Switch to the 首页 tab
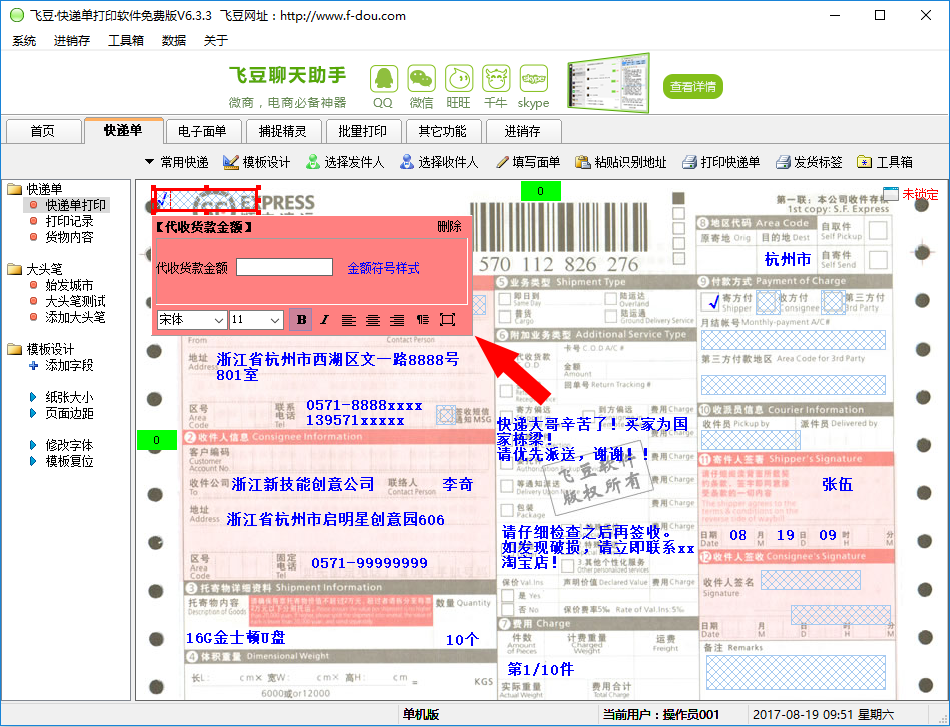Viewport: 950px width, 727px height. [x=43, y=131]
